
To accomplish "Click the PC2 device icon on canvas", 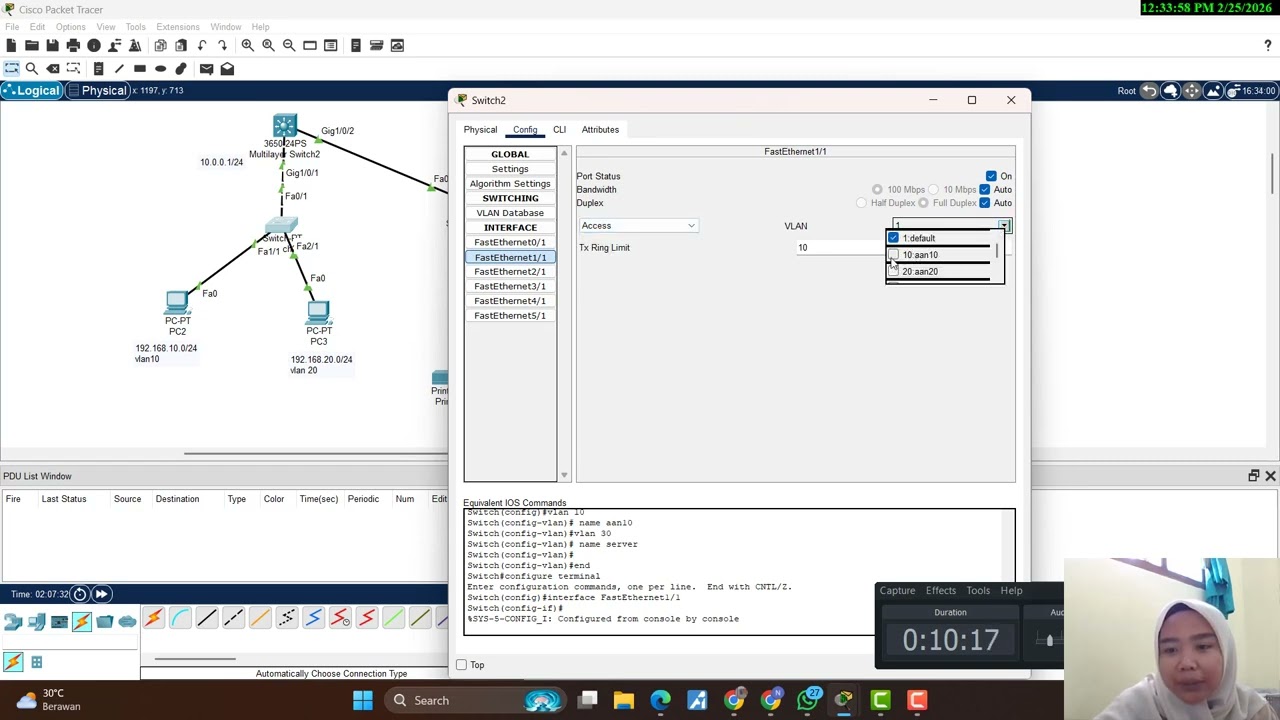I will [x=177, y=302].
